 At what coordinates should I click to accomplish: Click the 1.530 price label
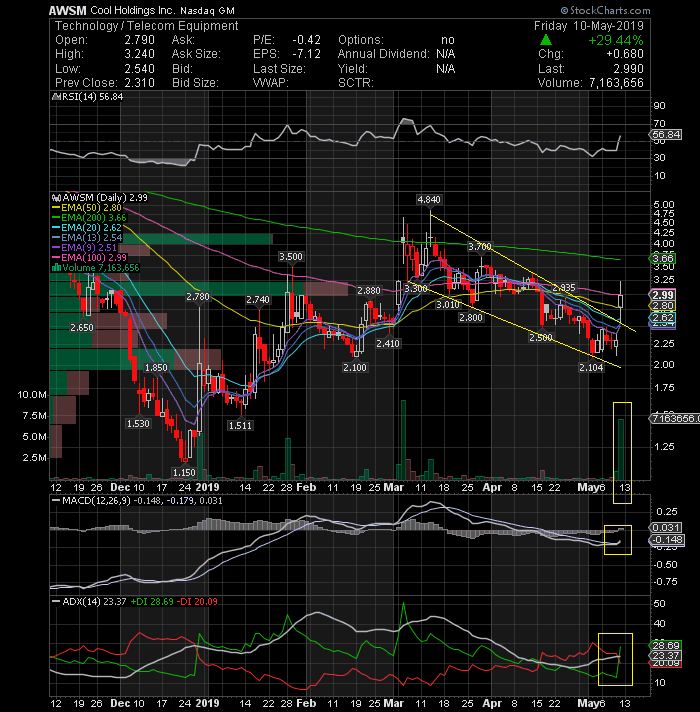point(138,424)
